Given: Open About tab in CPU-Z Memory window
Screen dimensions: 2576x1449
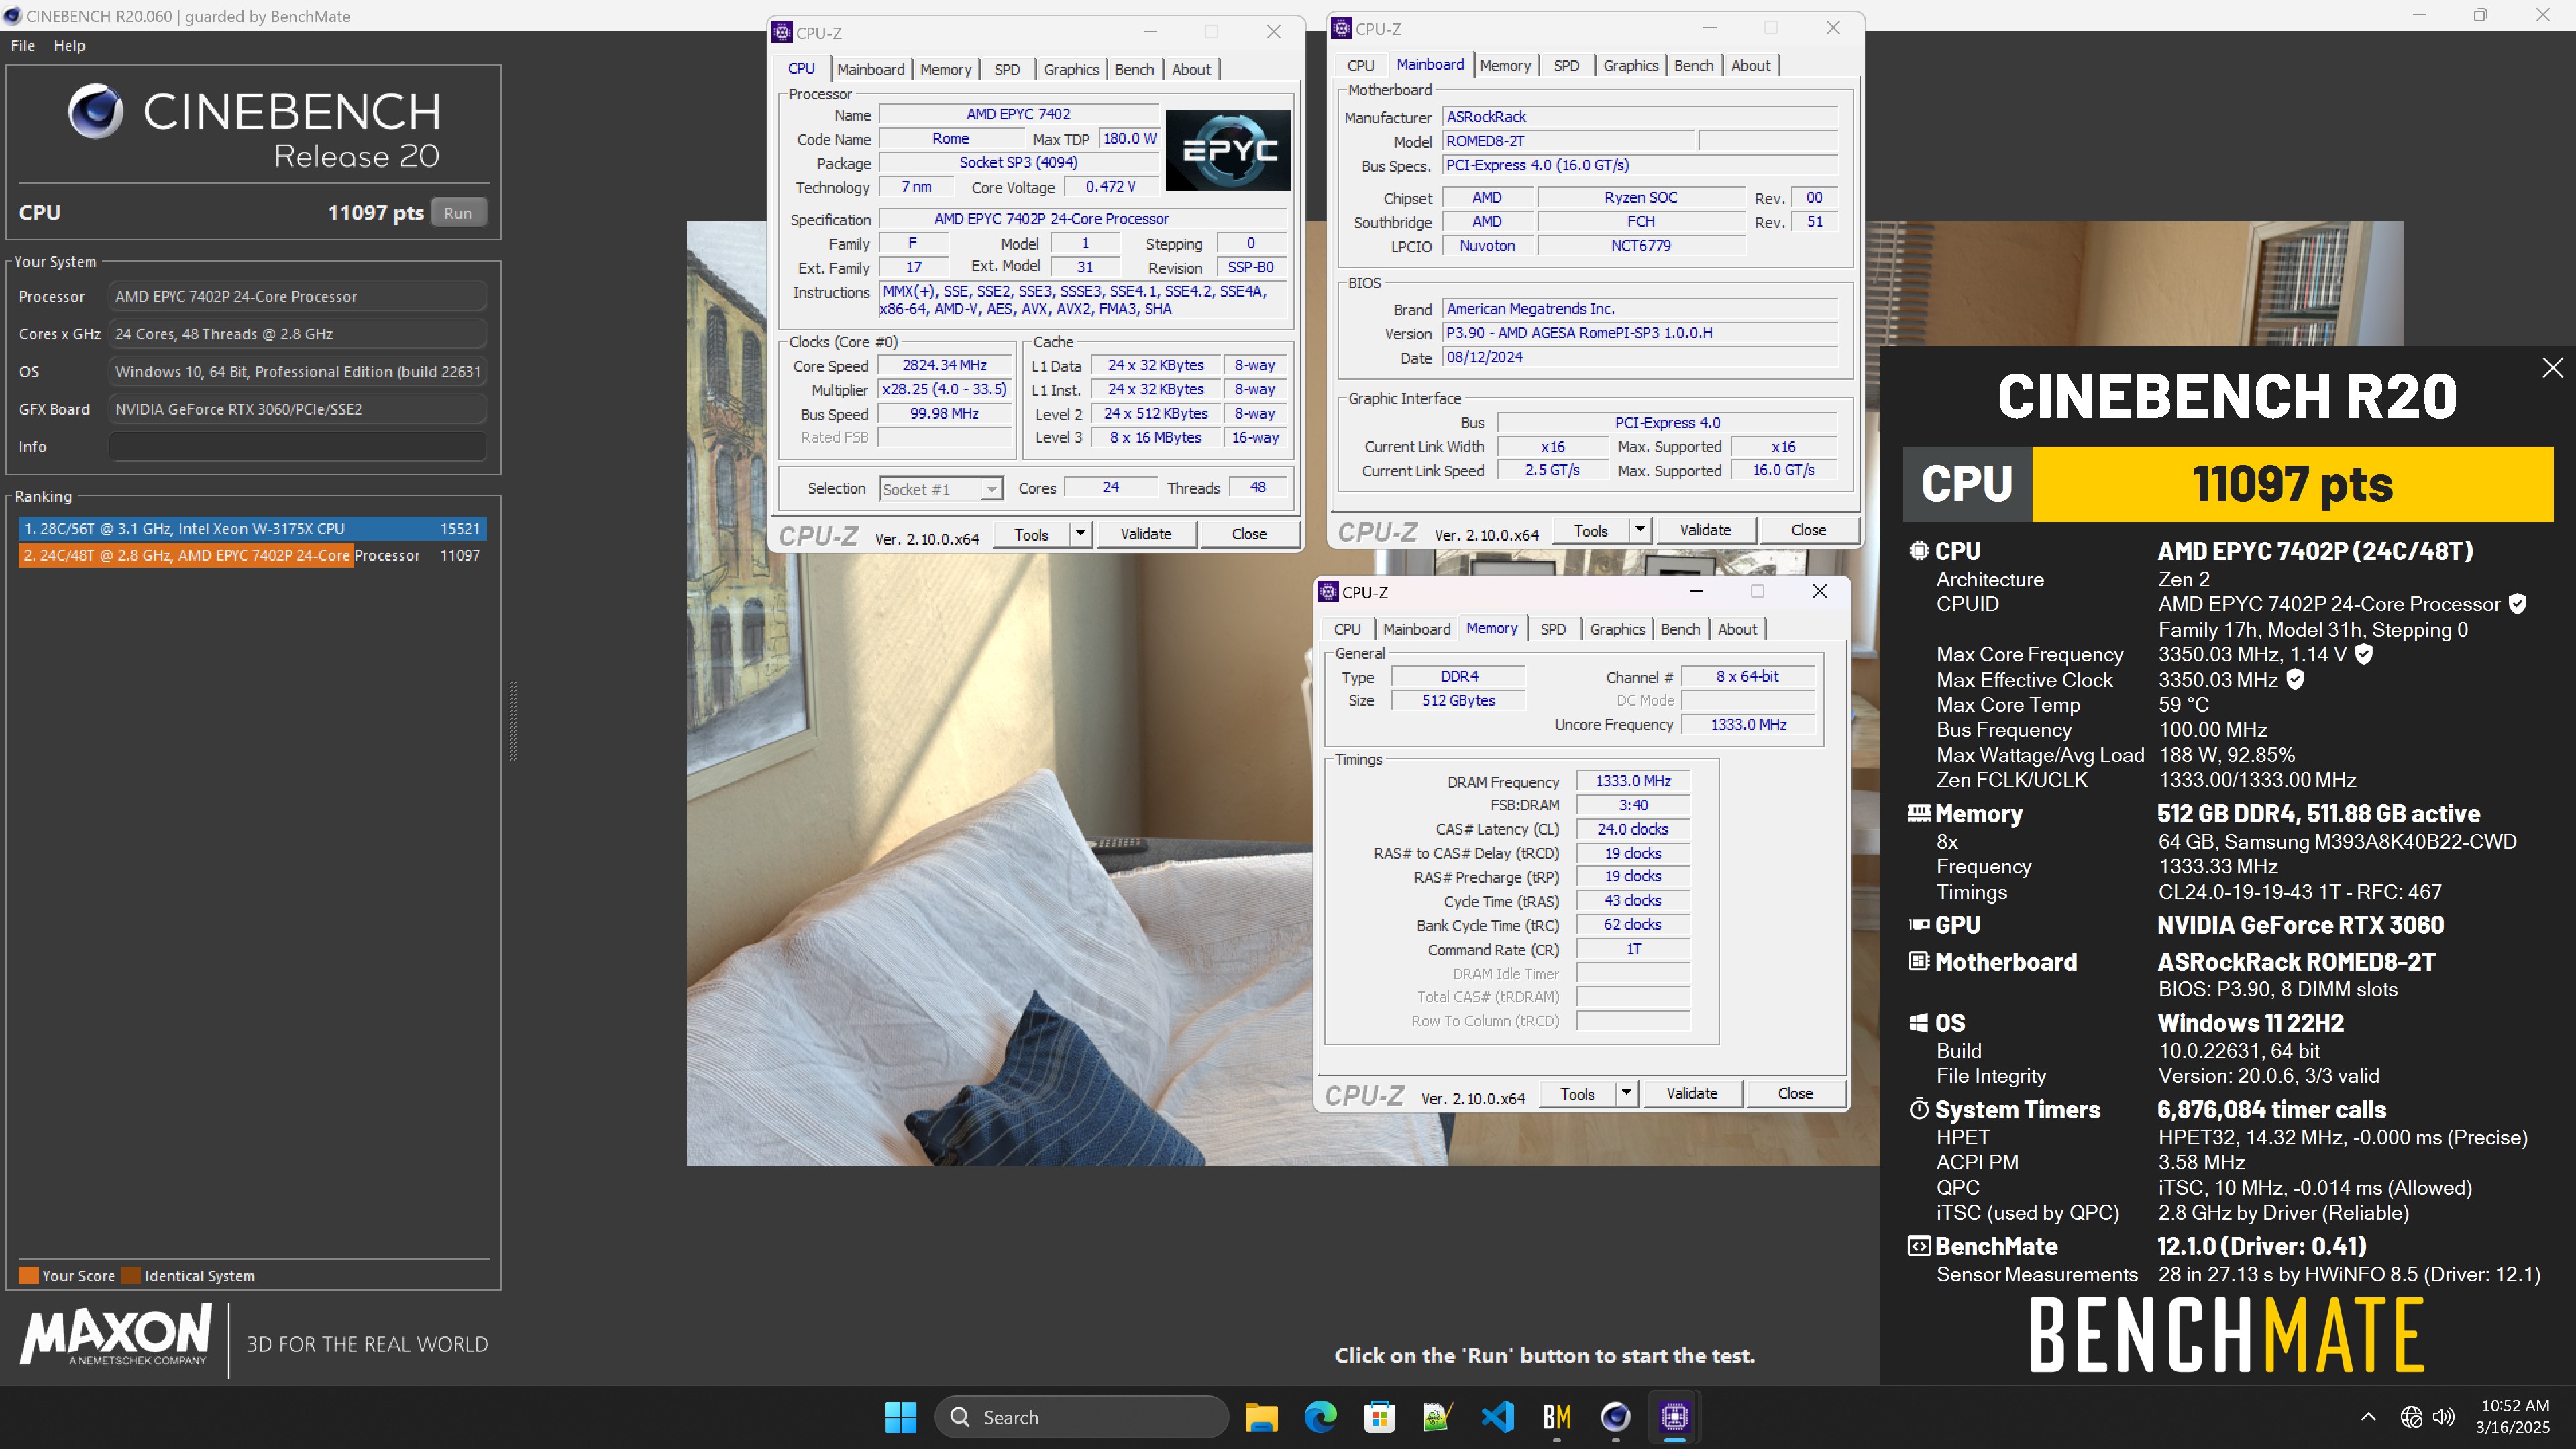Looking at the screenshot, I should (1737, 629).
